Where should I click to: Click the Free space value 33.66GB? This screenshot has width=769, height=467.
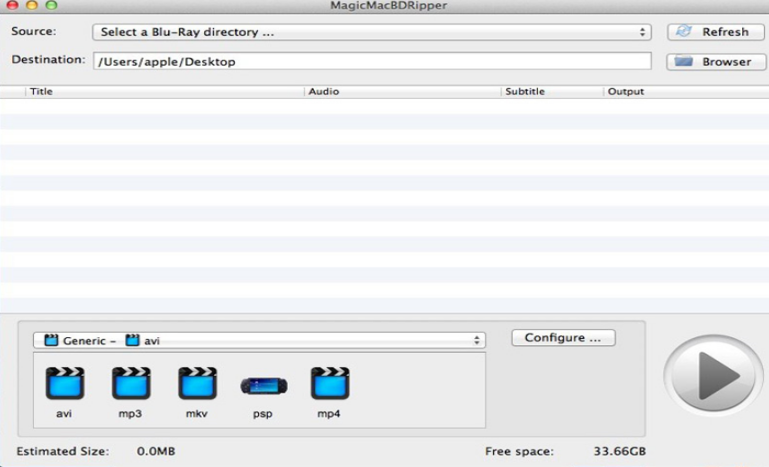(619, 451)
